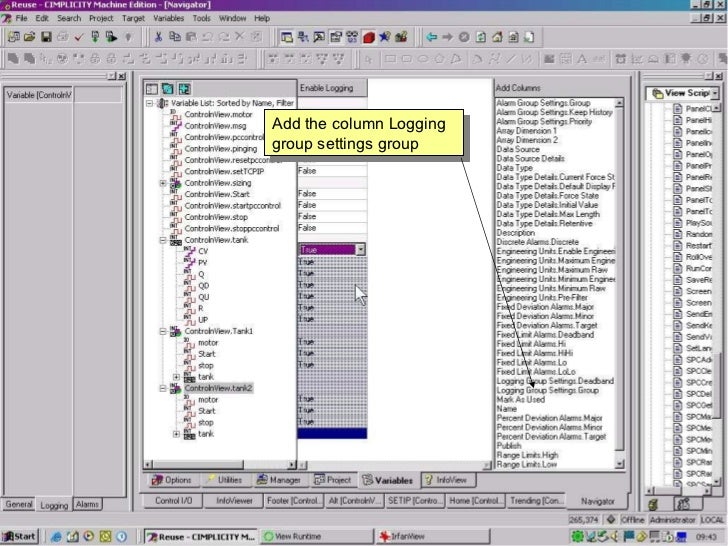Expand the ControlnView.sizing node
The width and height of the screenshot is (728, 546).
tap(163, 183)
